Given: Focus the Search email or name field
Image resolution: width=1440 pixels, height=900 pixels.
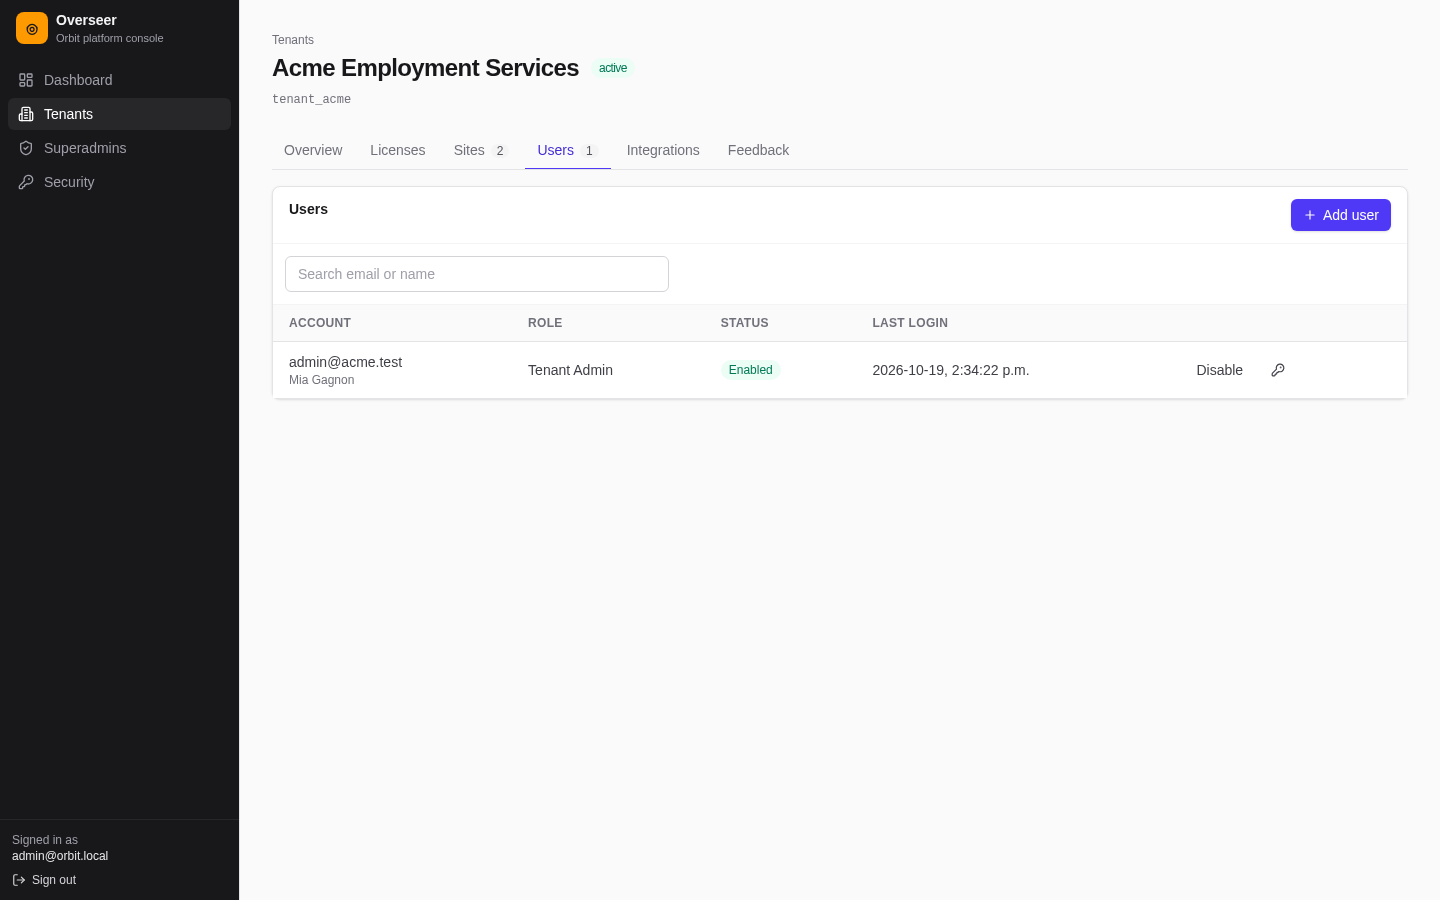Looking at the screenshot, I should point(477,274).
